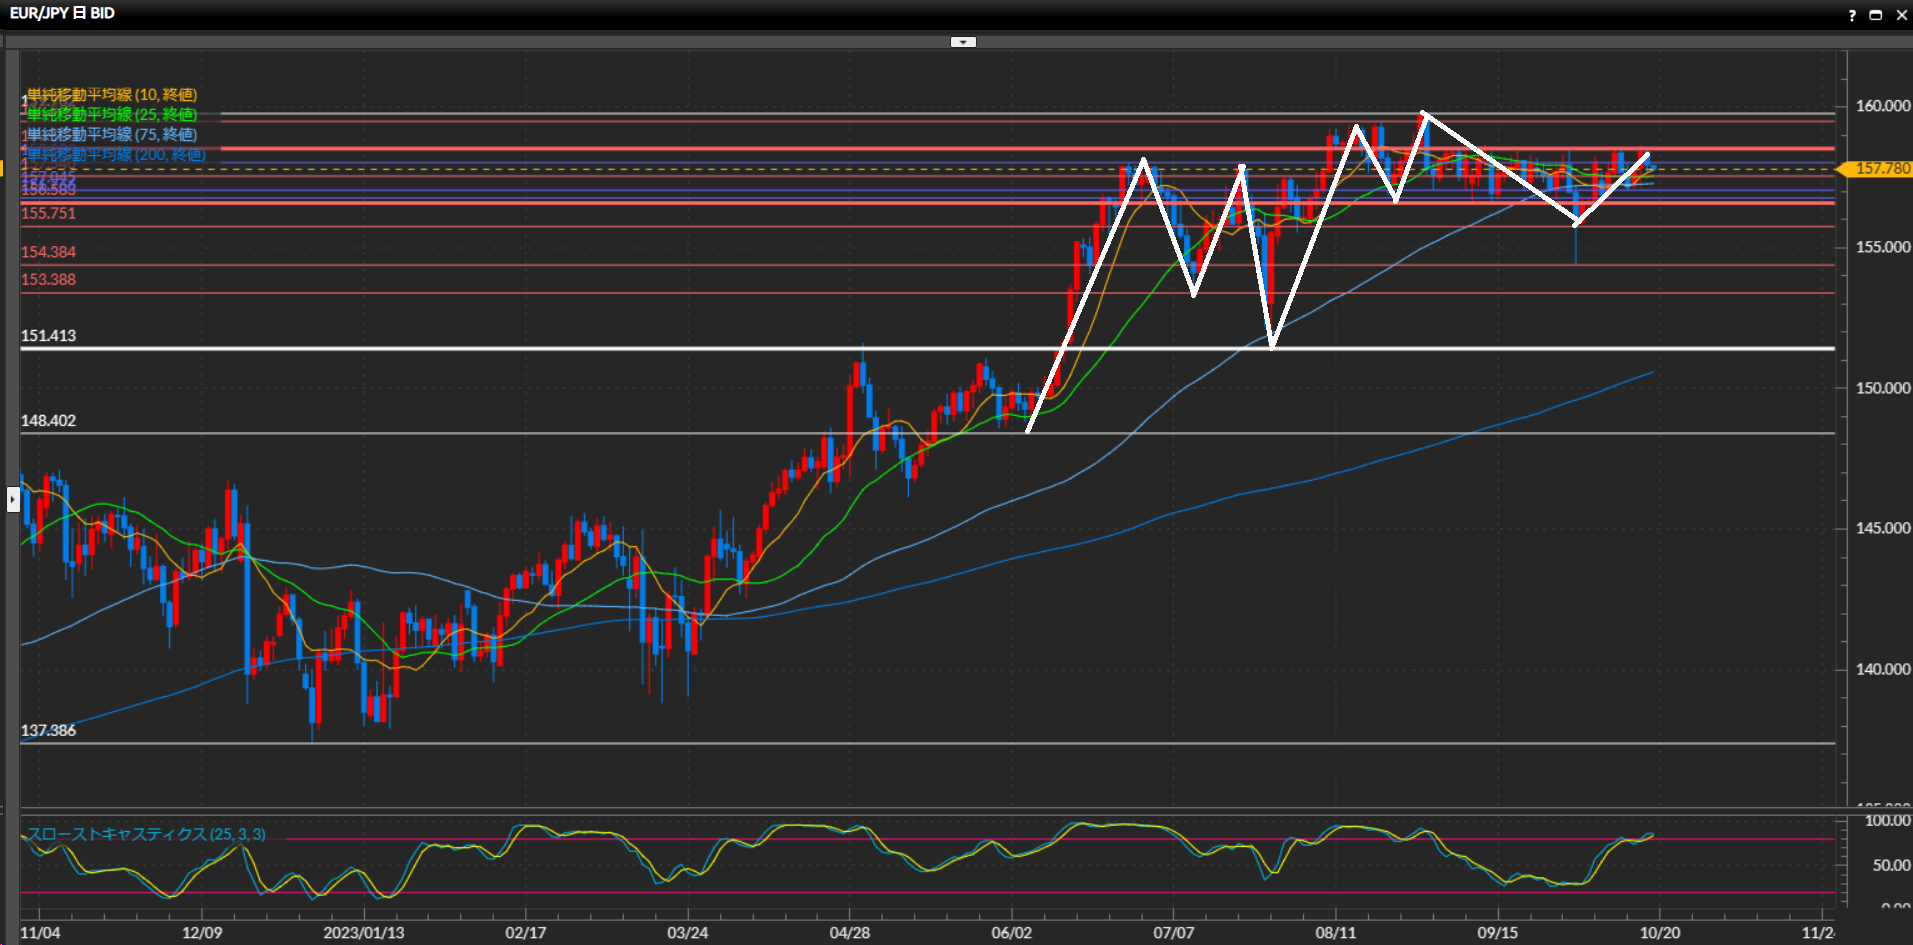Select the 単純移動平均線 (75, 終値) indicator label
Viewport: 1913px width, 945px height.
click(x=111, y=135)
